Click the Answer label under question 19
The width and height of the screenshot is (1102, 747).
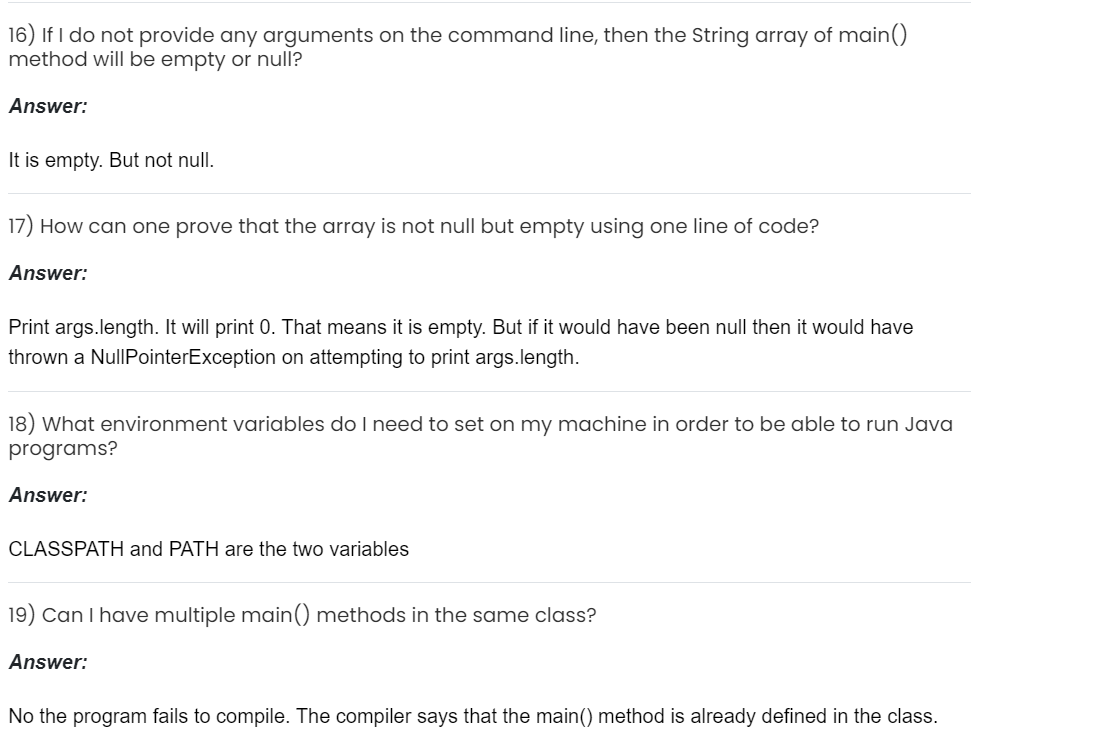coord(48,662)
